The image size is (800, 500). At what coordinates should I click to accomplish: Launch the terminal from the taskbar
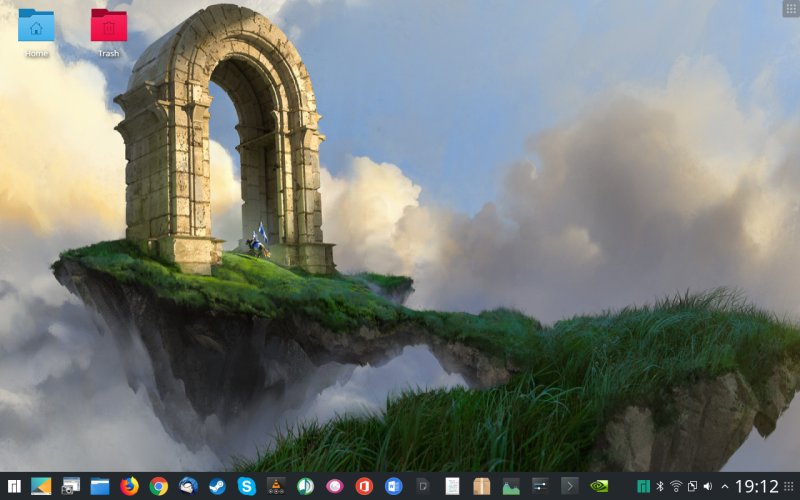(569, 486)
